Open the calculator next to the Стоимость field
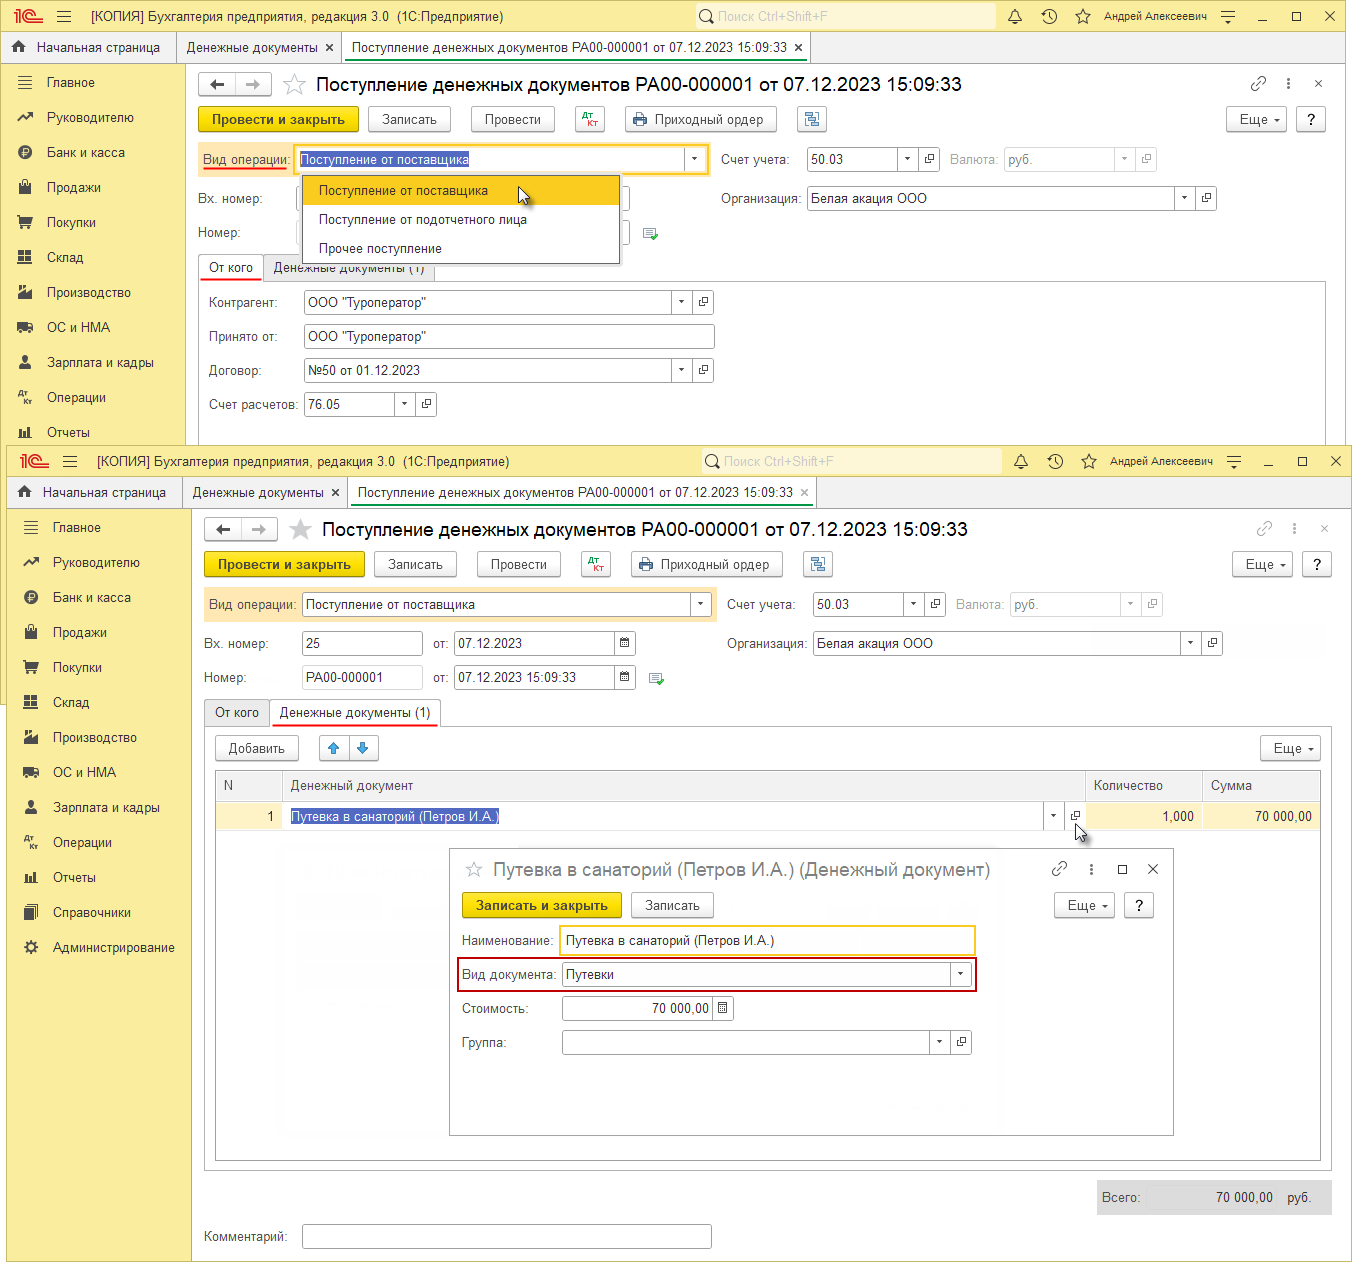 (723, 1008)
